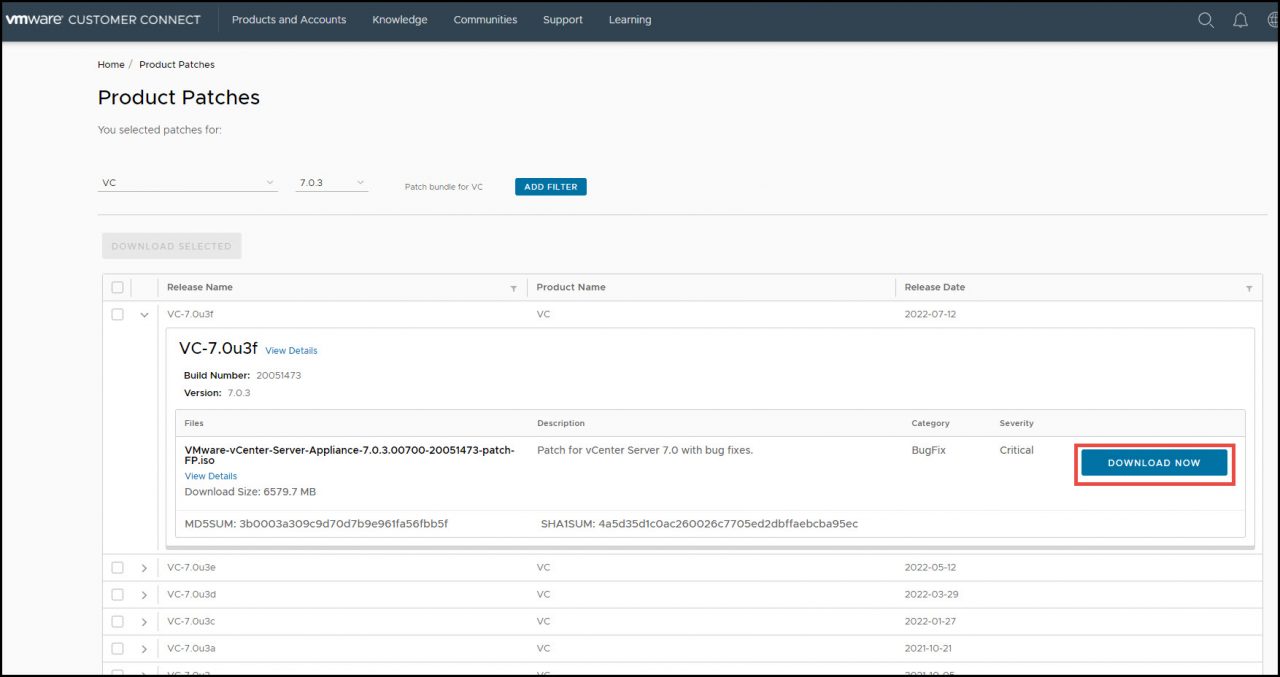Click the ADD FILTER button

pyautogui.click(x=550, y=186)
